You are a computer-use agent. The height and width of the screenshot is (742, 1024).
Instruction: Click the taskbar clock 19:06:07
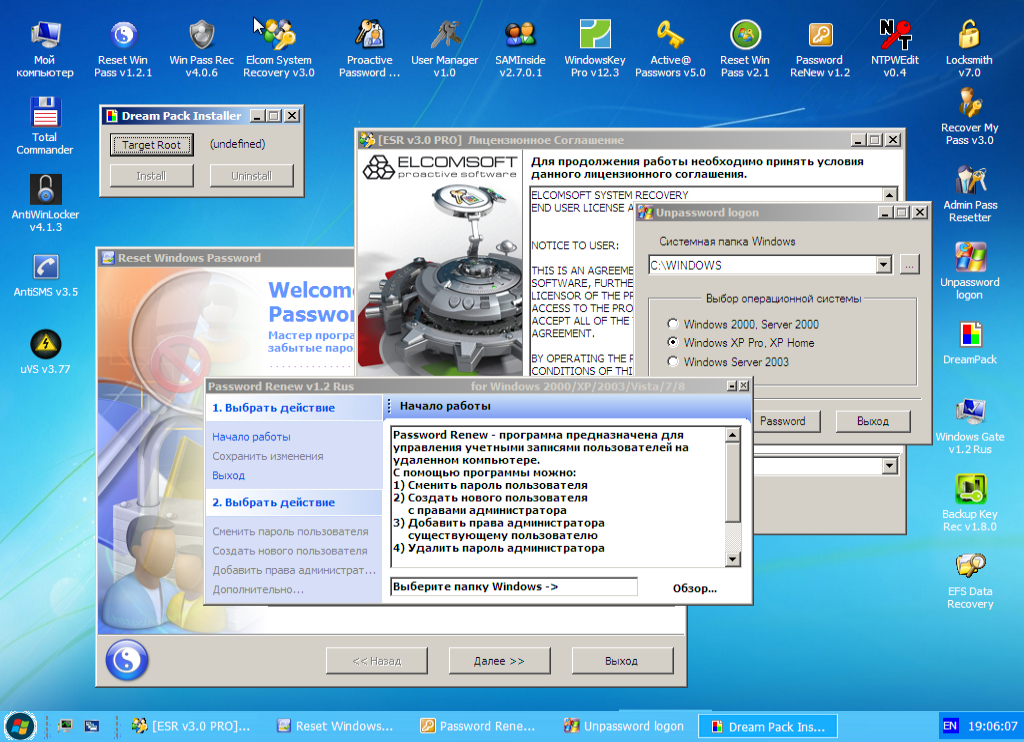tap(993, 726)
